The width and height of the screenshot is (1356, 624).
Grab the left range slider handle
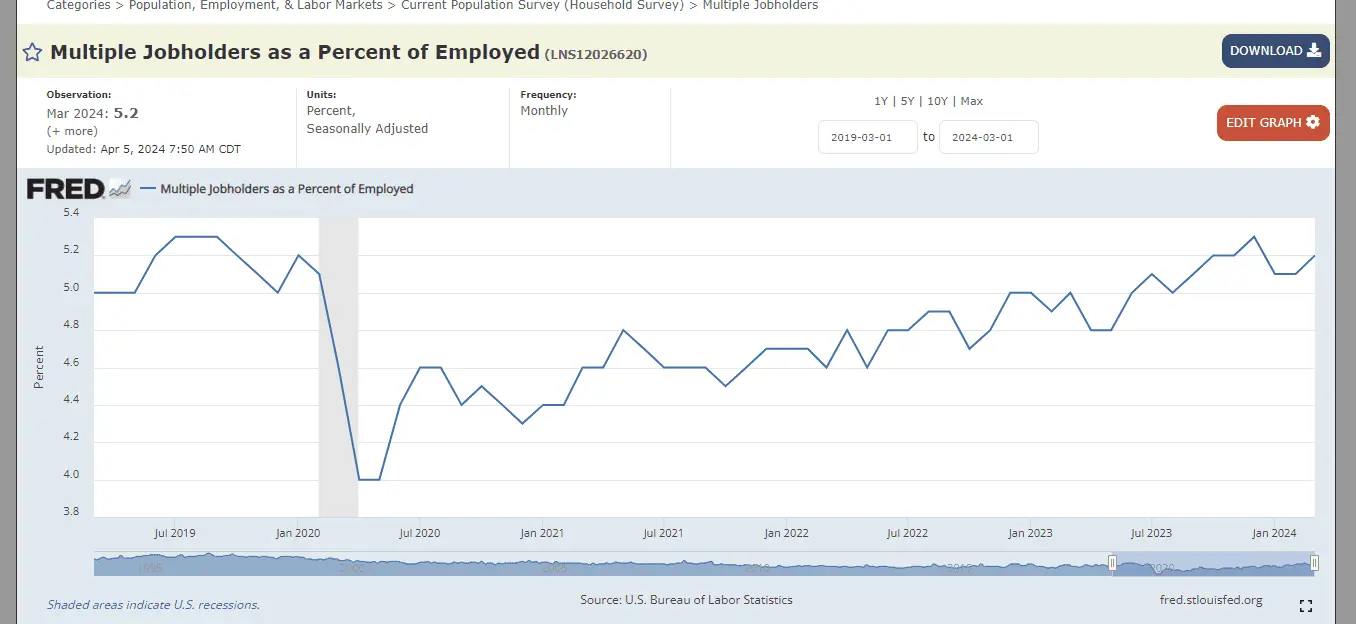point(1112,564)
